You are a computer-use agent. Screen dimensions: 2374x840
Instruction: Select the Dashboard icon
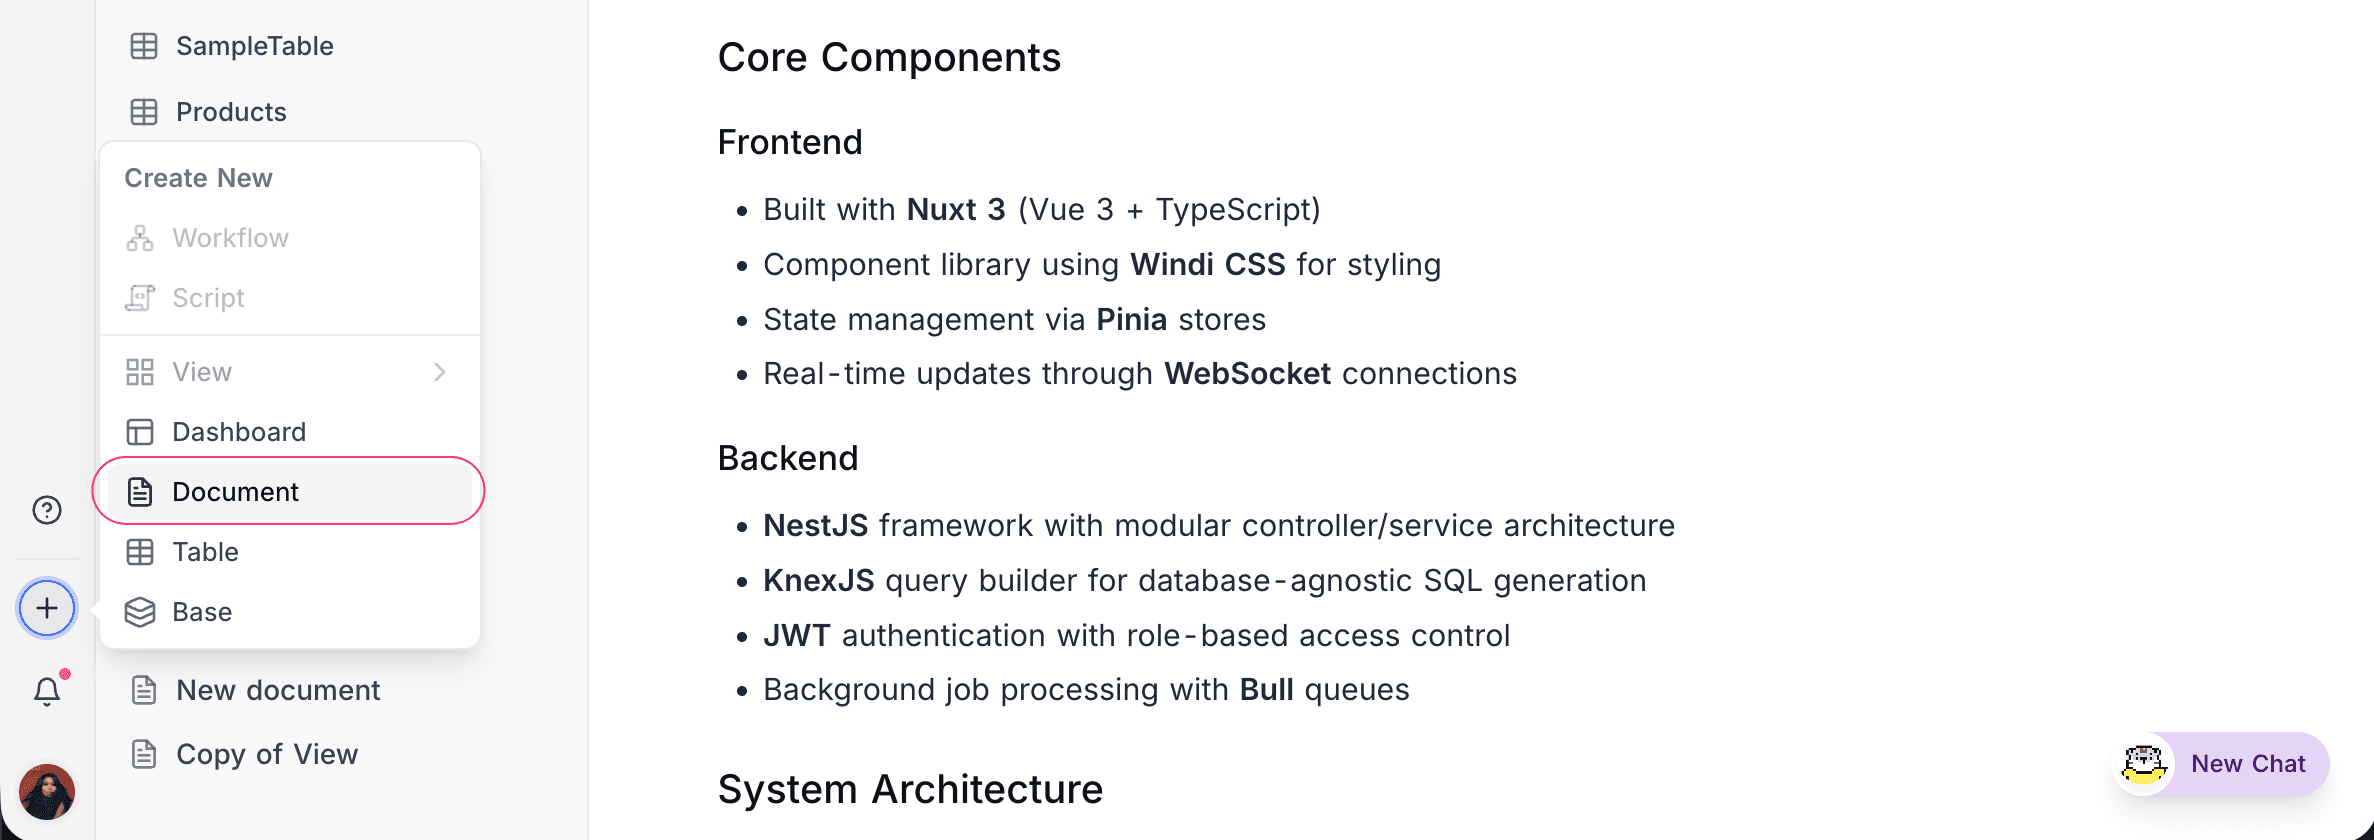(140, 431)
